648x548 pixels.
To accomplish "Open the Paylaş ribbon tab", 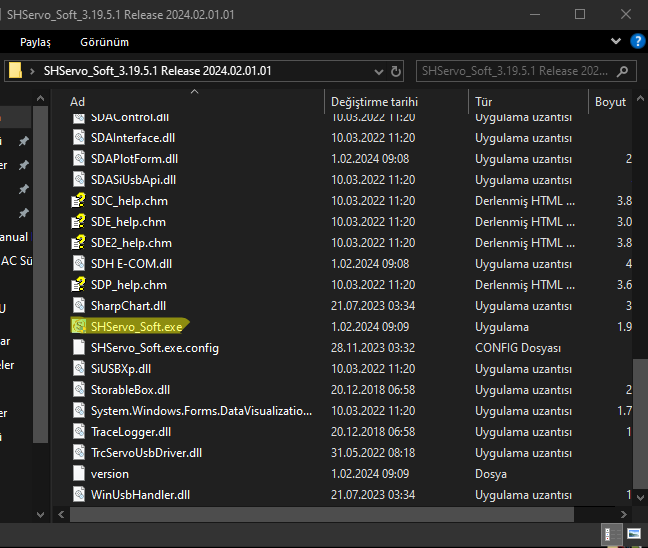I will (35, 42).
